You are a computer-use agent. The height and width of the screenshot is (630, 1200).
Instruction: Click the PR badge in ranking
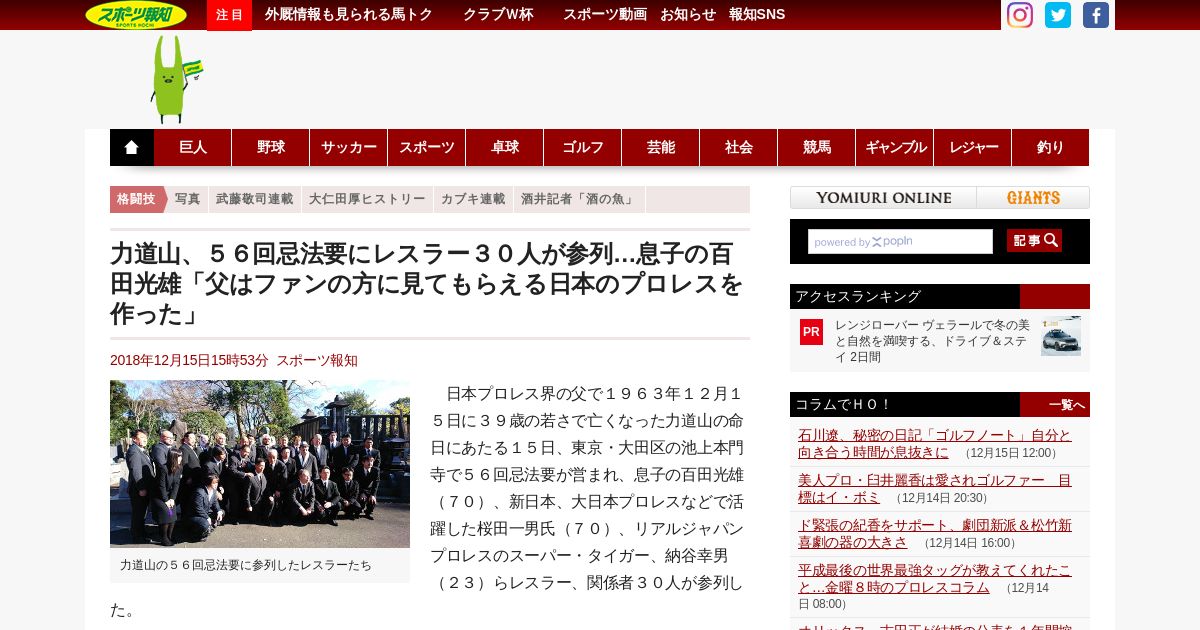tap(811, 332)
